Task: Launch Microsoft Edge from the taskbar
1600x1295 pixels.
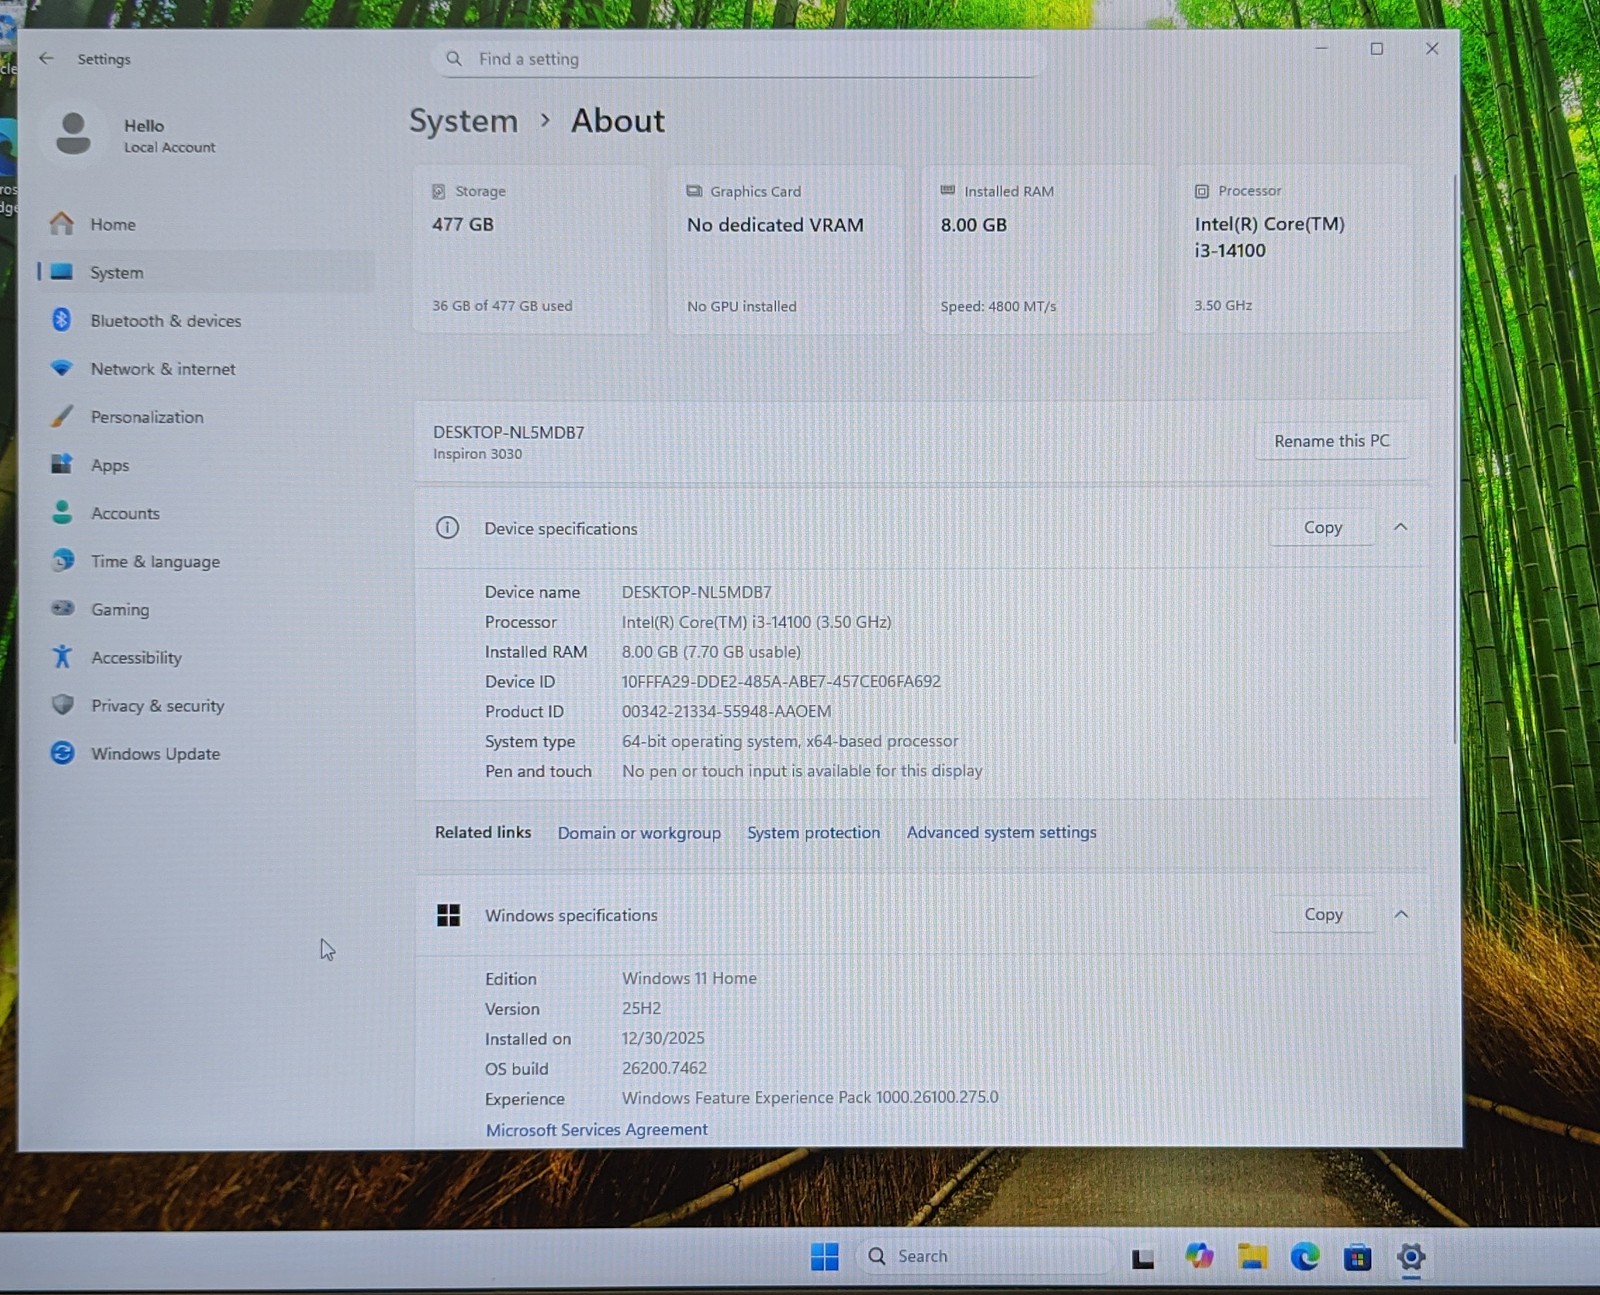Action: tap(1305, 1257)
